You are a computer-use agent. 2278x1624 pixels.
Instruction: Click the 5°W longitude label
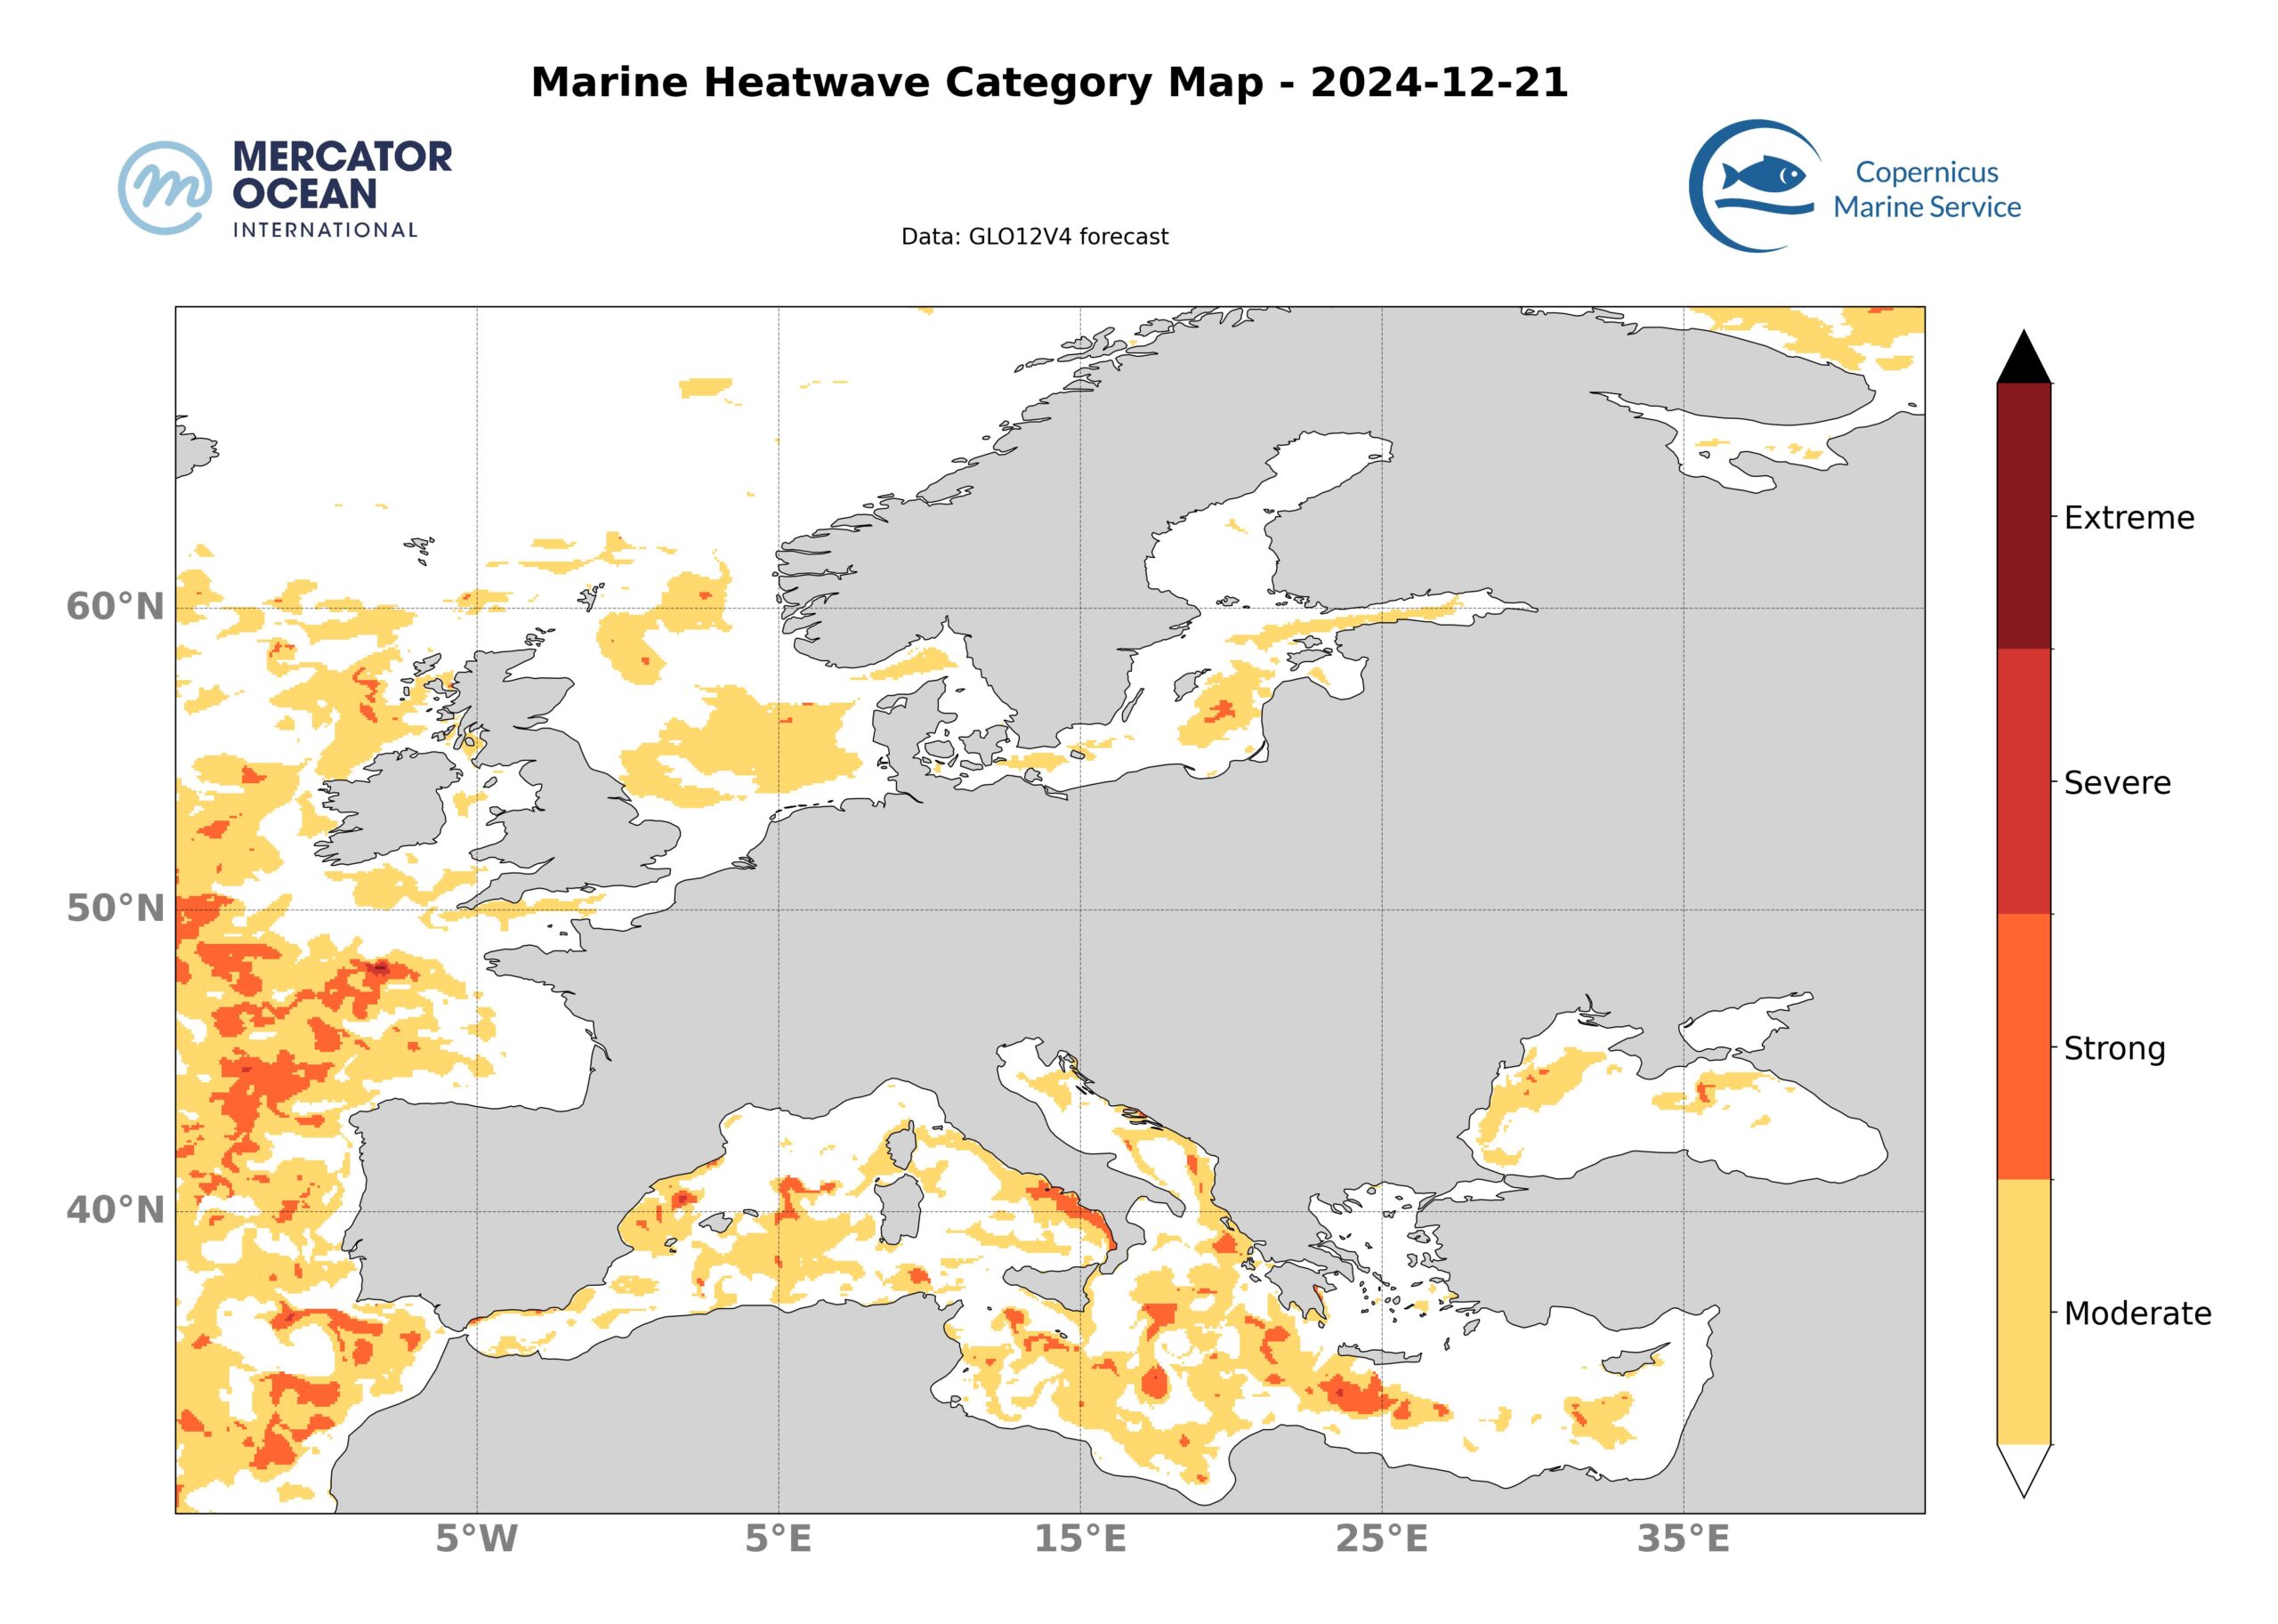(476, 1539)
